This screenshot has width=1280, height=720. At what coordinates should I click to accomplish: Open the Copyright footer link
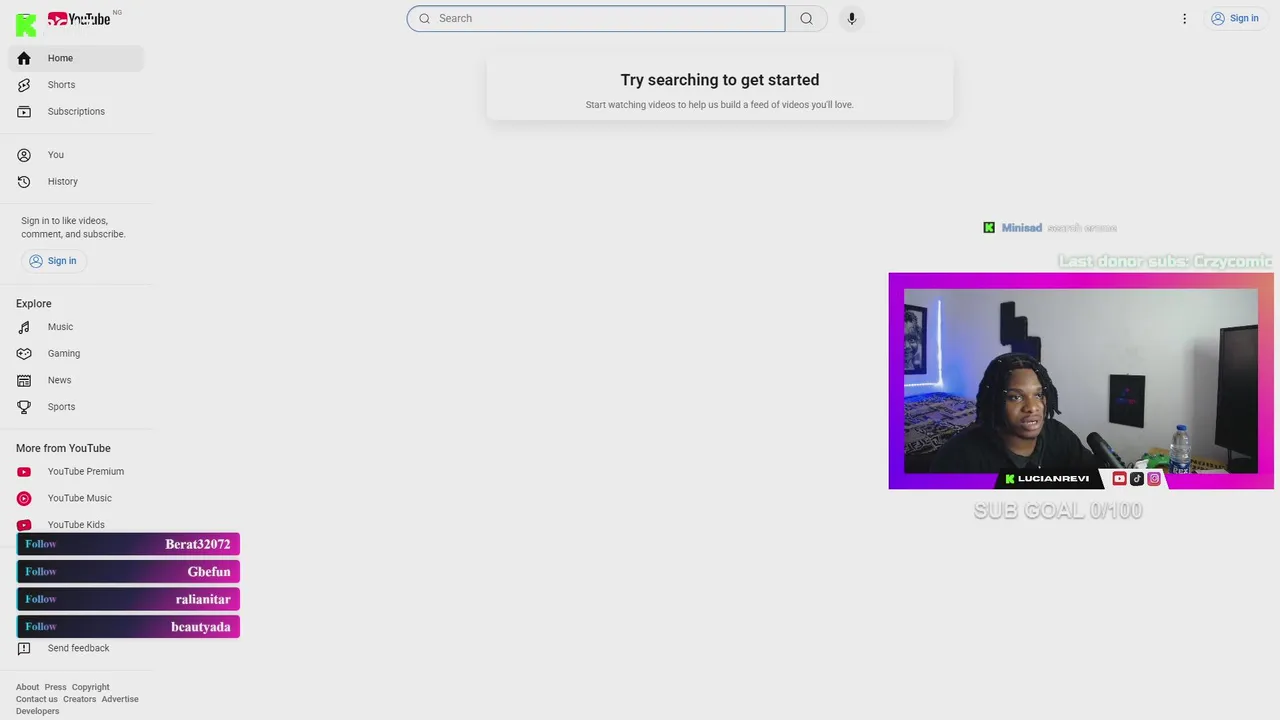pos(90,687)
